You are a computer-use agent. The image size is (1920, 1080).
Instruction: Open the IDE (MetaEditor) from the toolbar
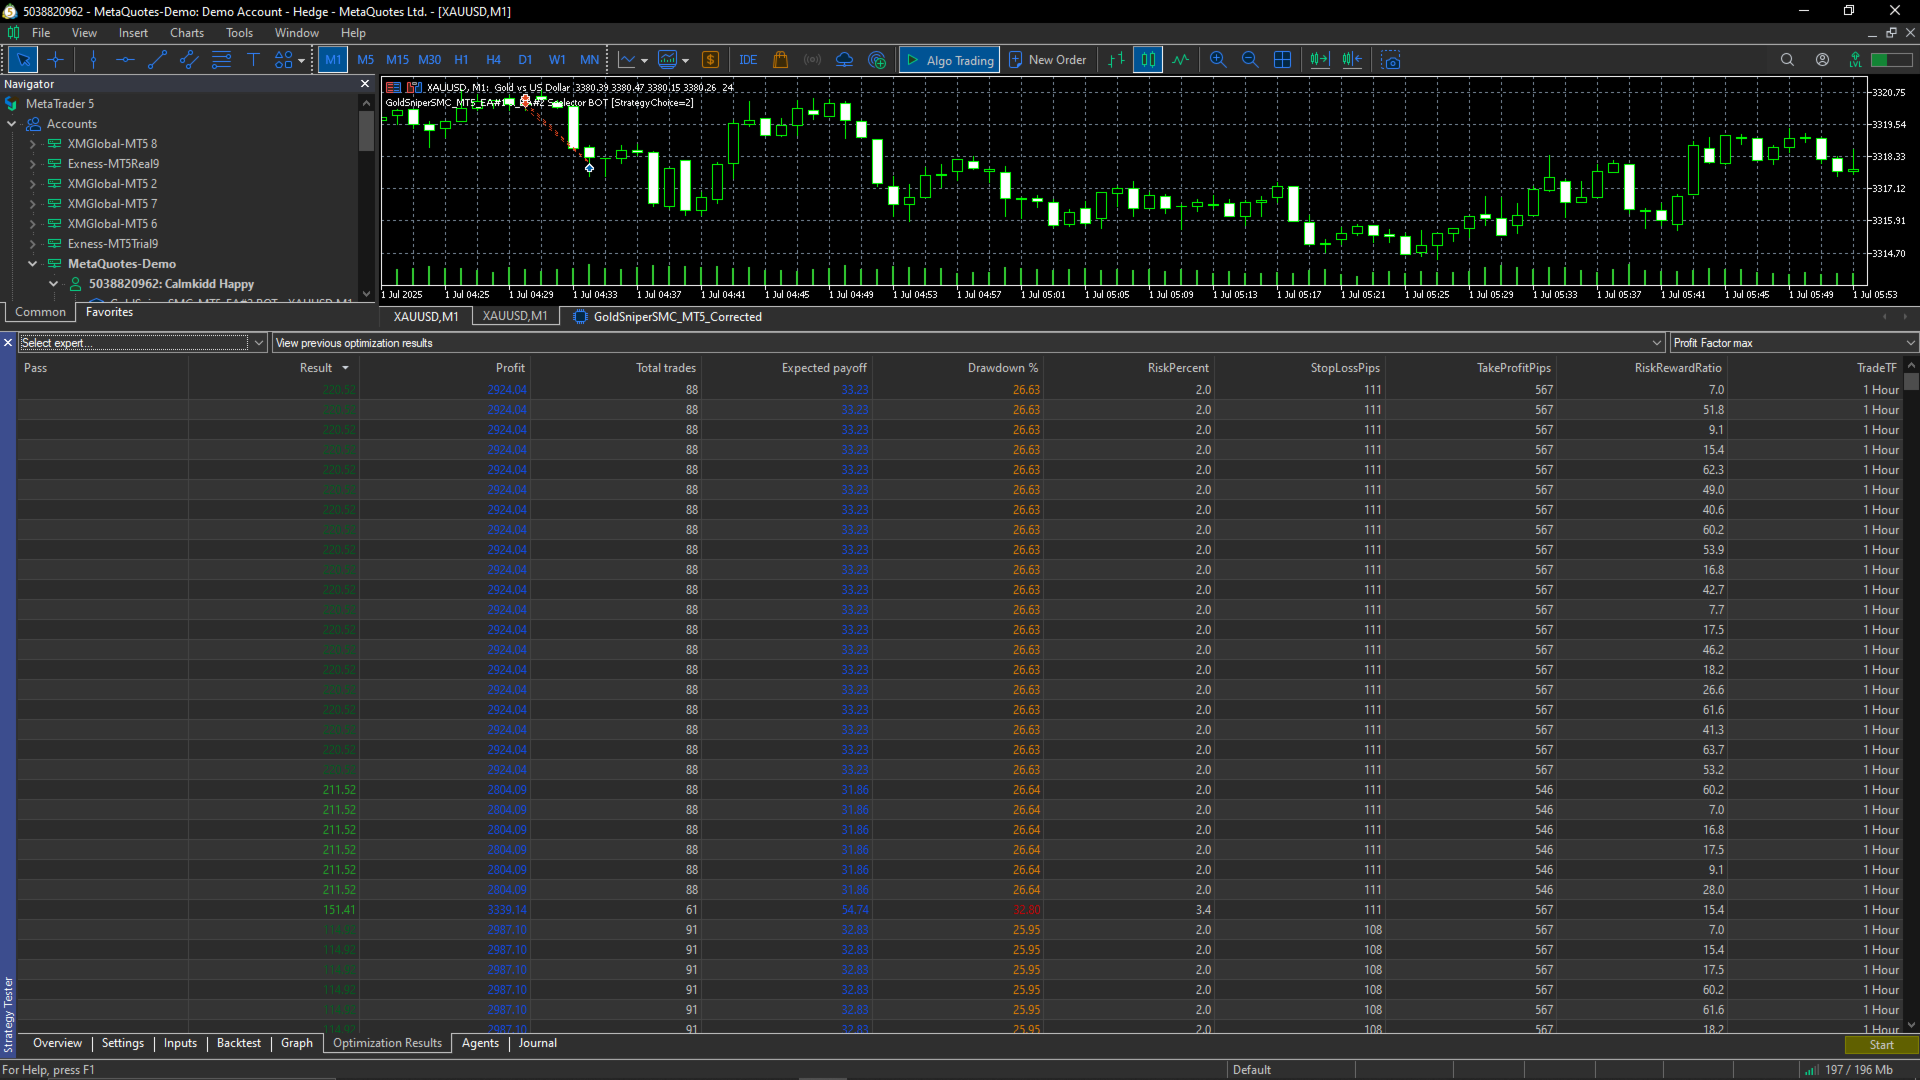(747, 60)
